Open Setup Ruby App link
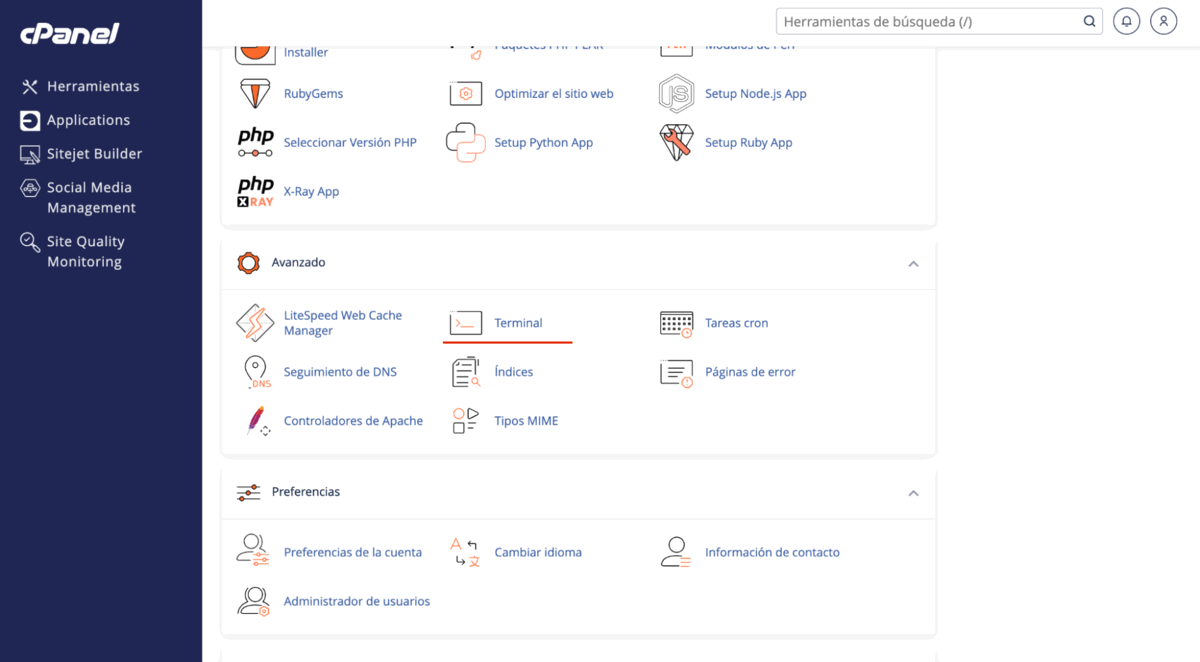1200x662 pixels. pos(748,142)
